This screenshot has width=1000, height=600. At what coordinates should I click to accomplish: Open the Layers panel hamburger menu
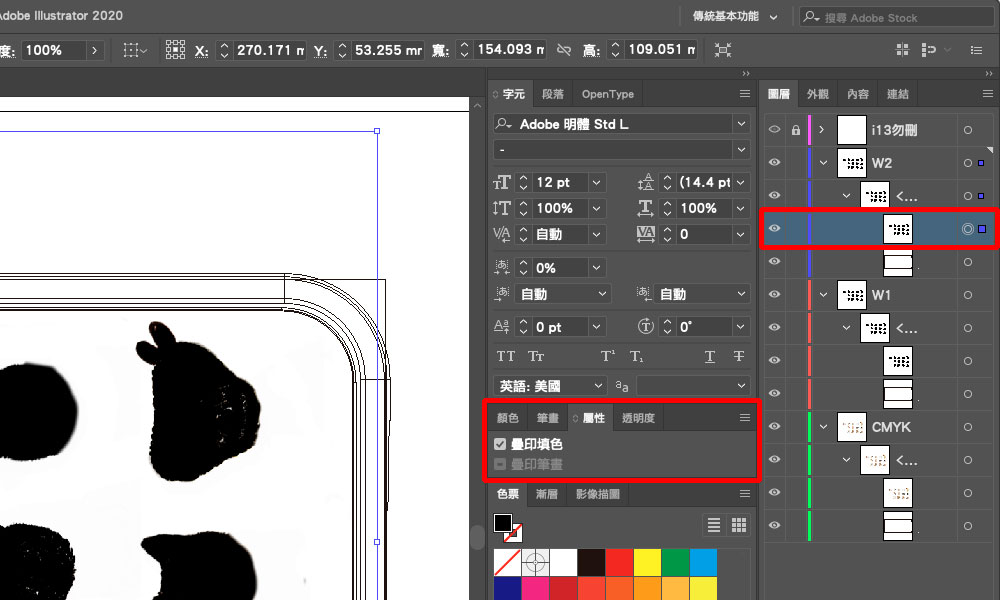(984, 94)
